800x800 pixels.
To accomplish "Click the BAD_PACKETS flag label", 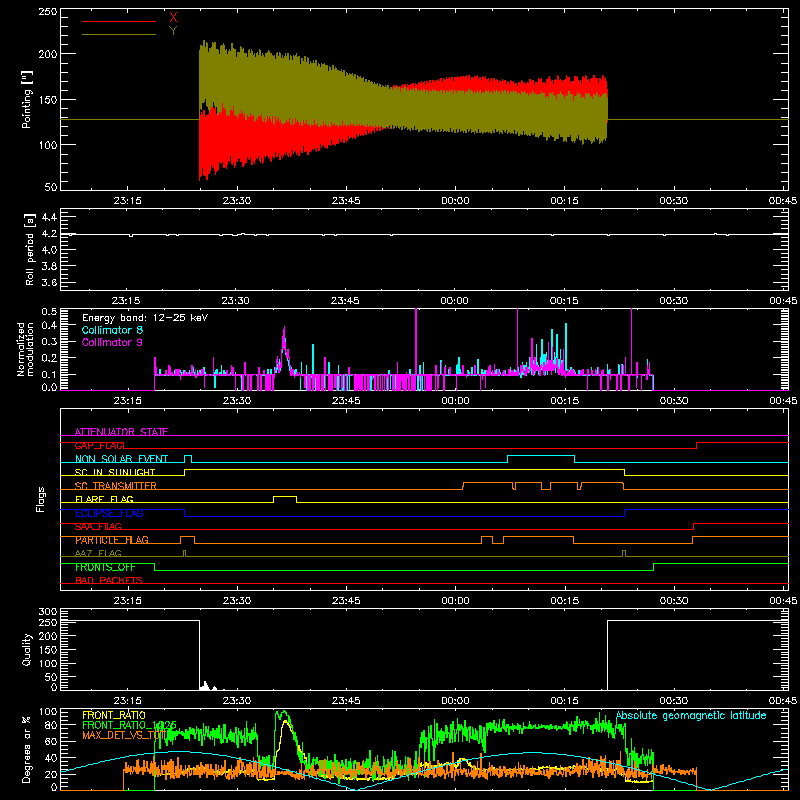I will tap(109, 580).
